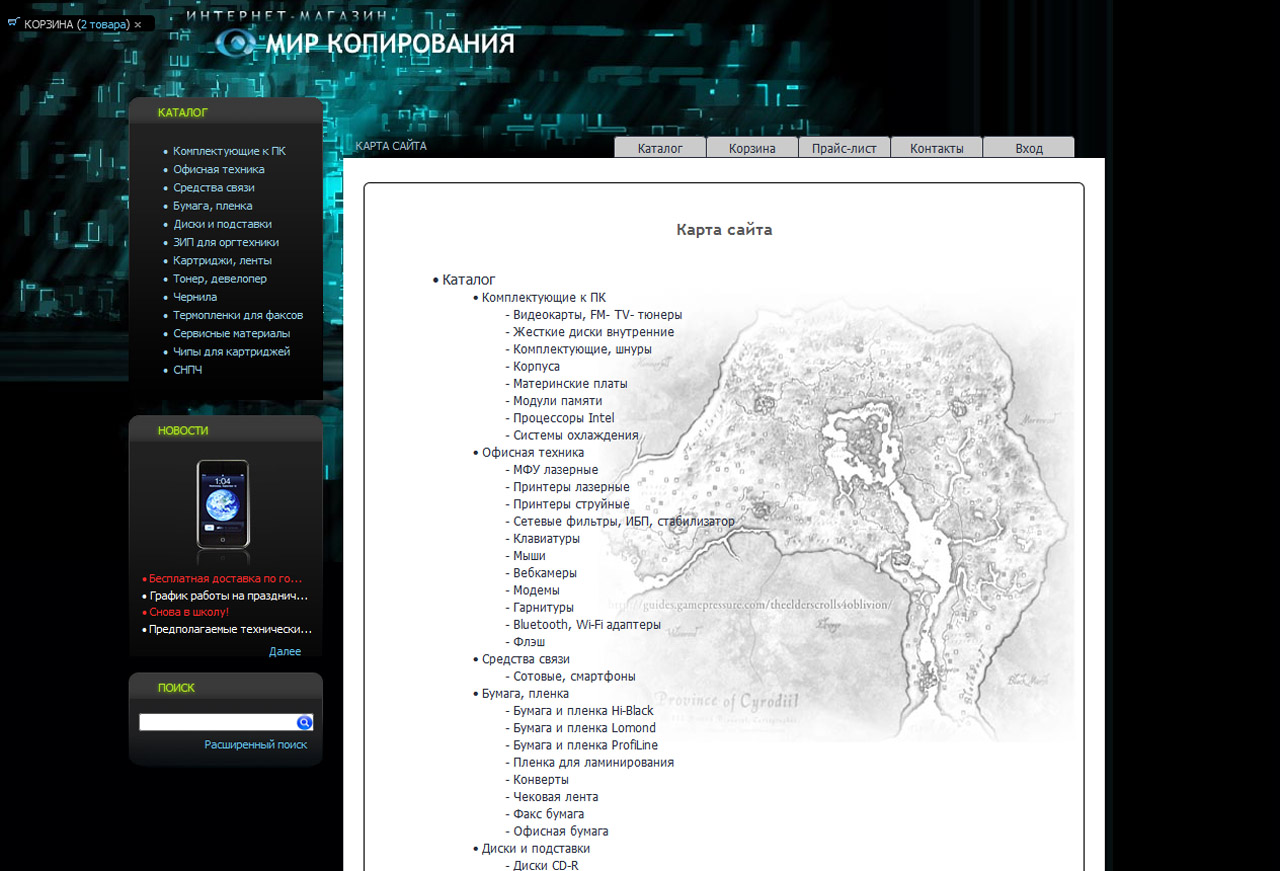The image size is (1280, 871).
Task: Open the Мыши site map entry
Action: (529, 556)
